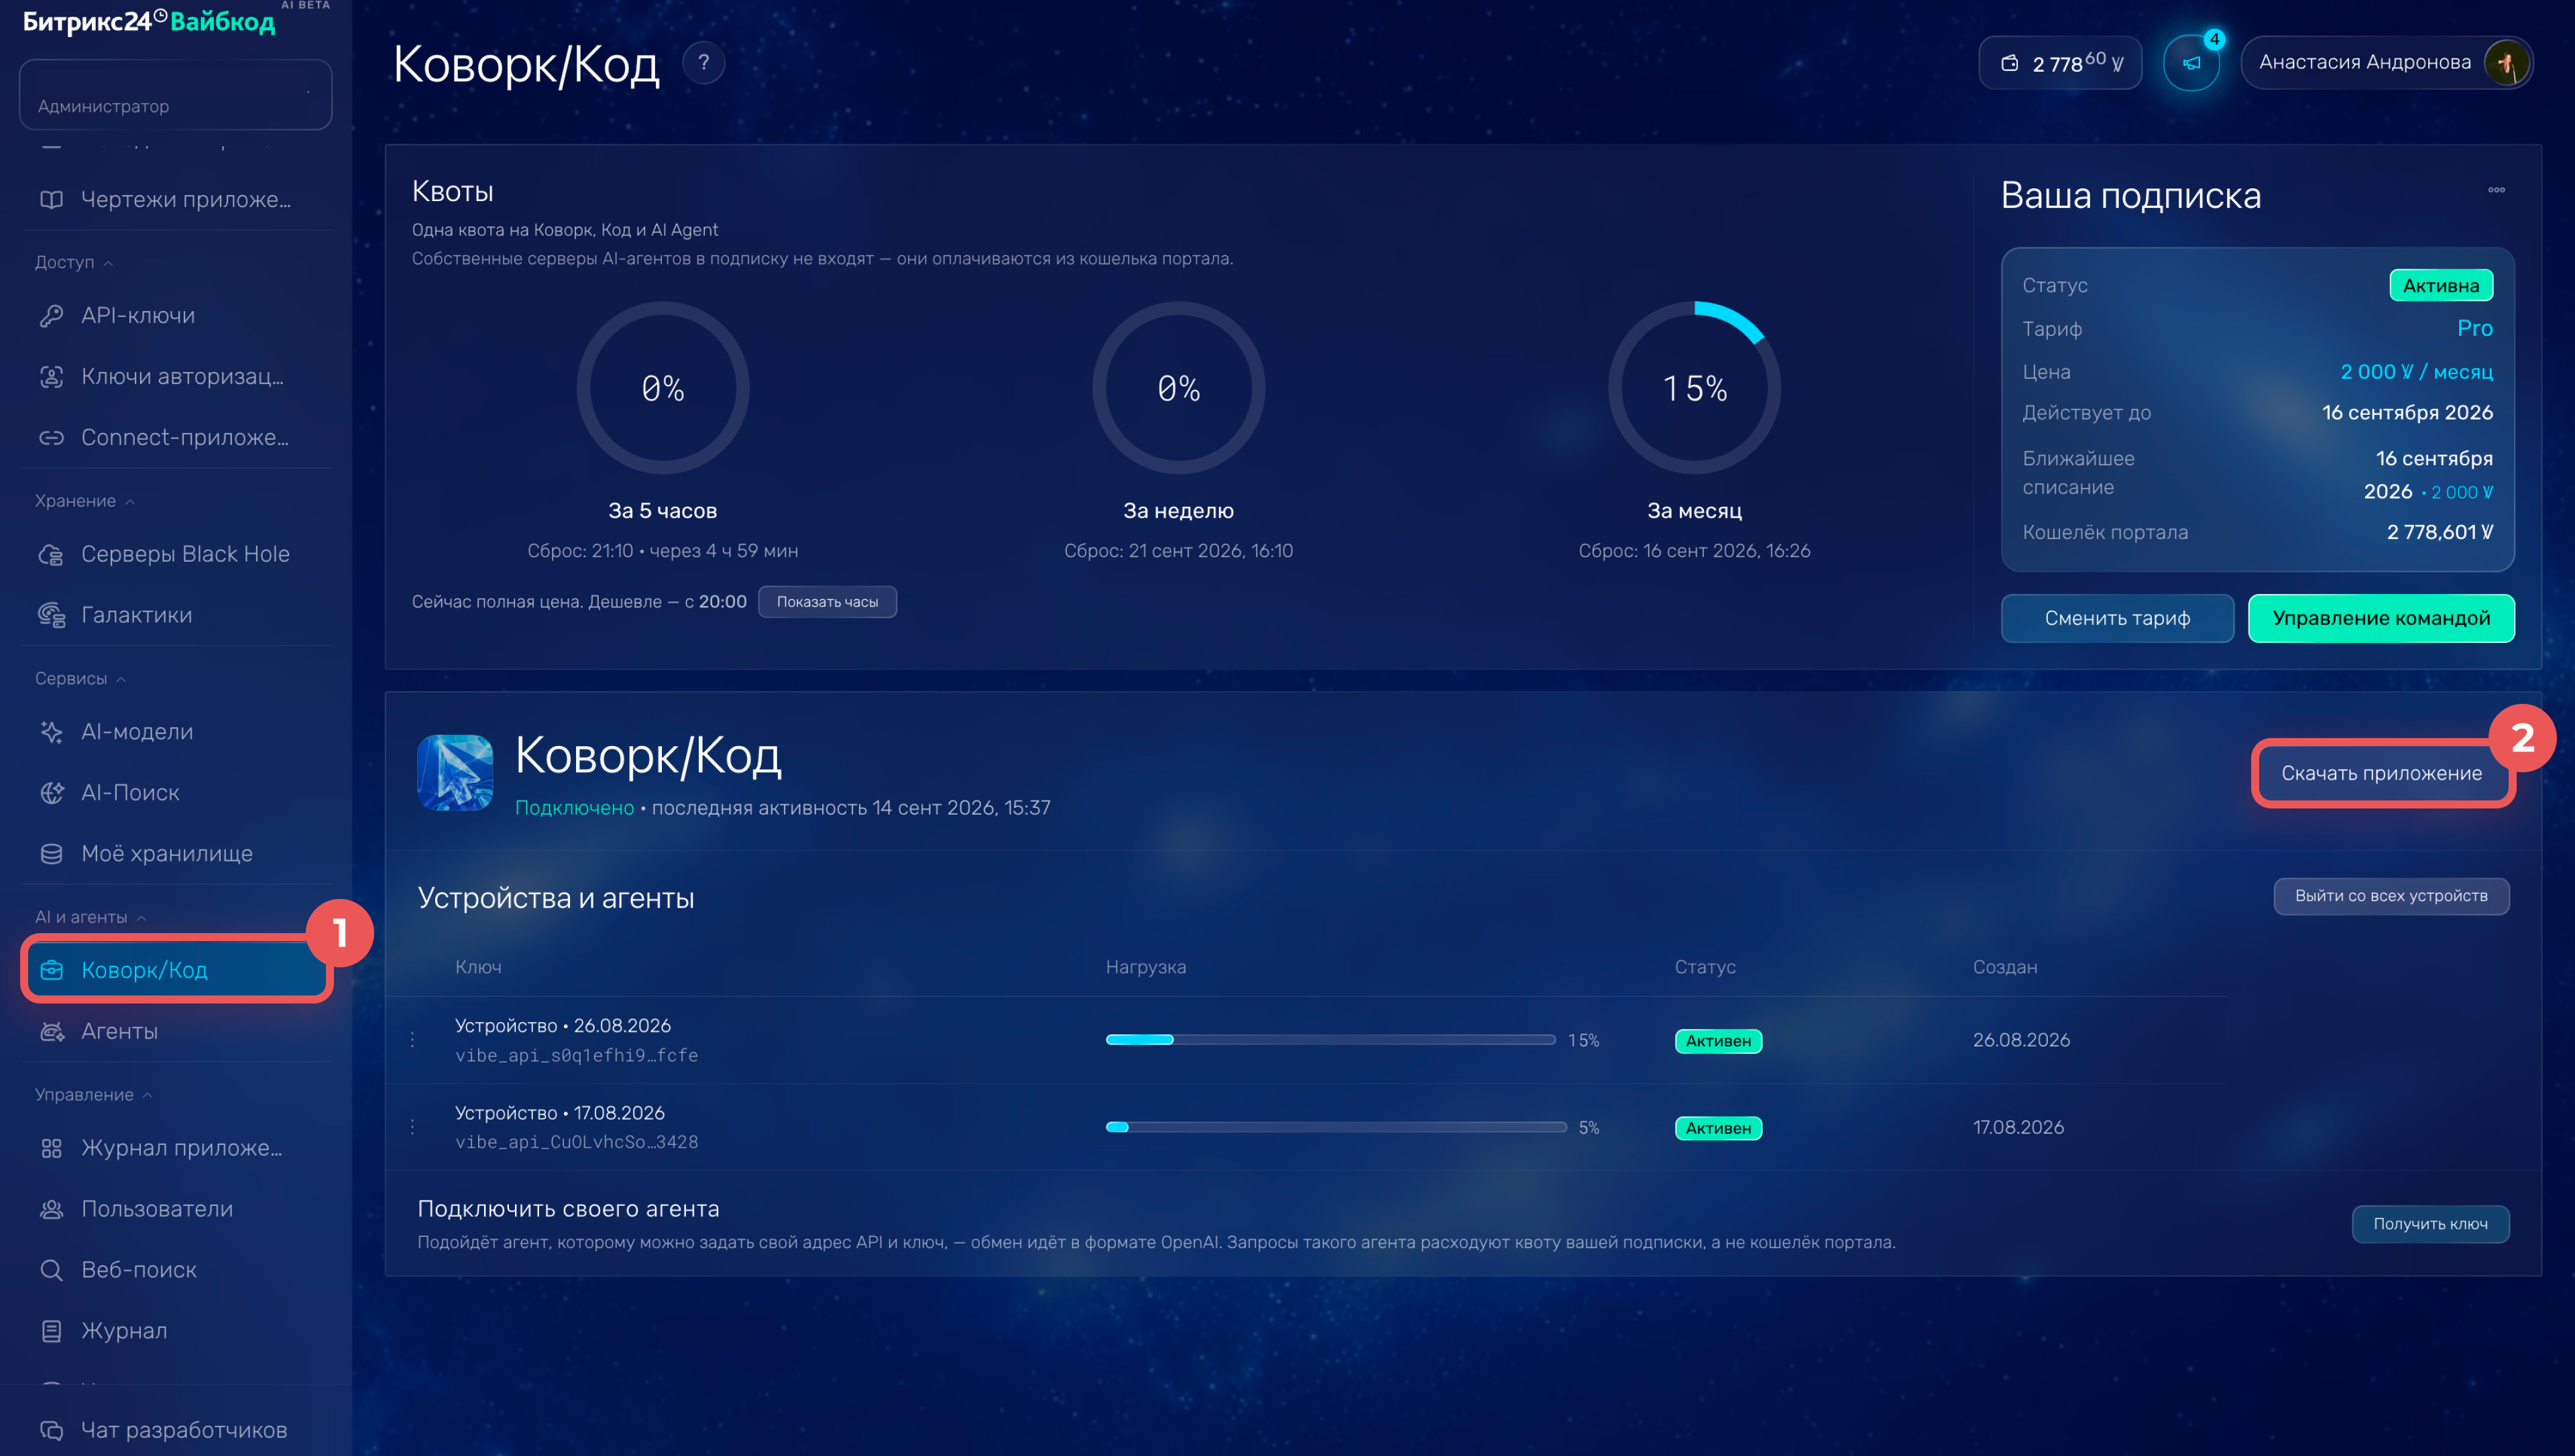Viewport: 2575px width, 1456px height.
Task: Open the wallet balance indicator
Action: pyautogui.click(x=2060, y=63)
